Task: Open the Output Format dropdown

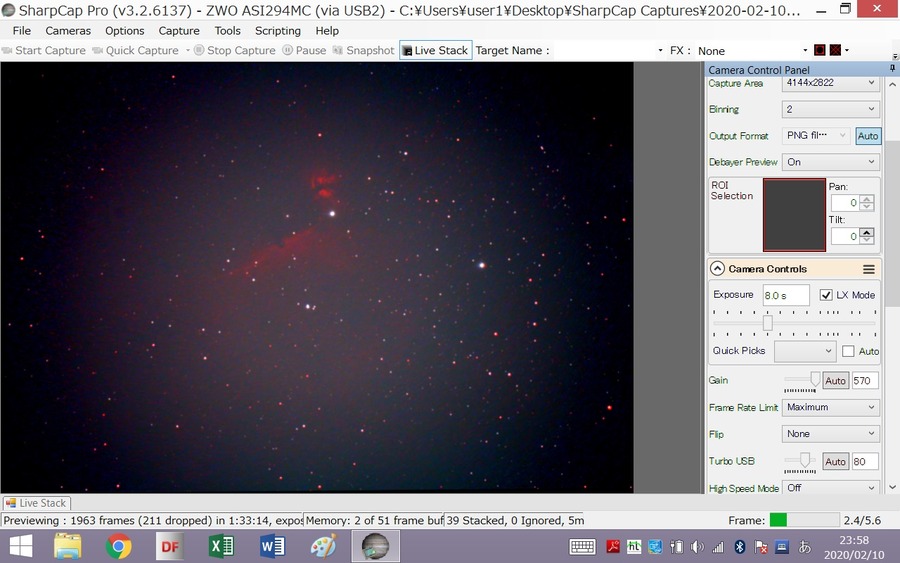Action: [816, 135]
